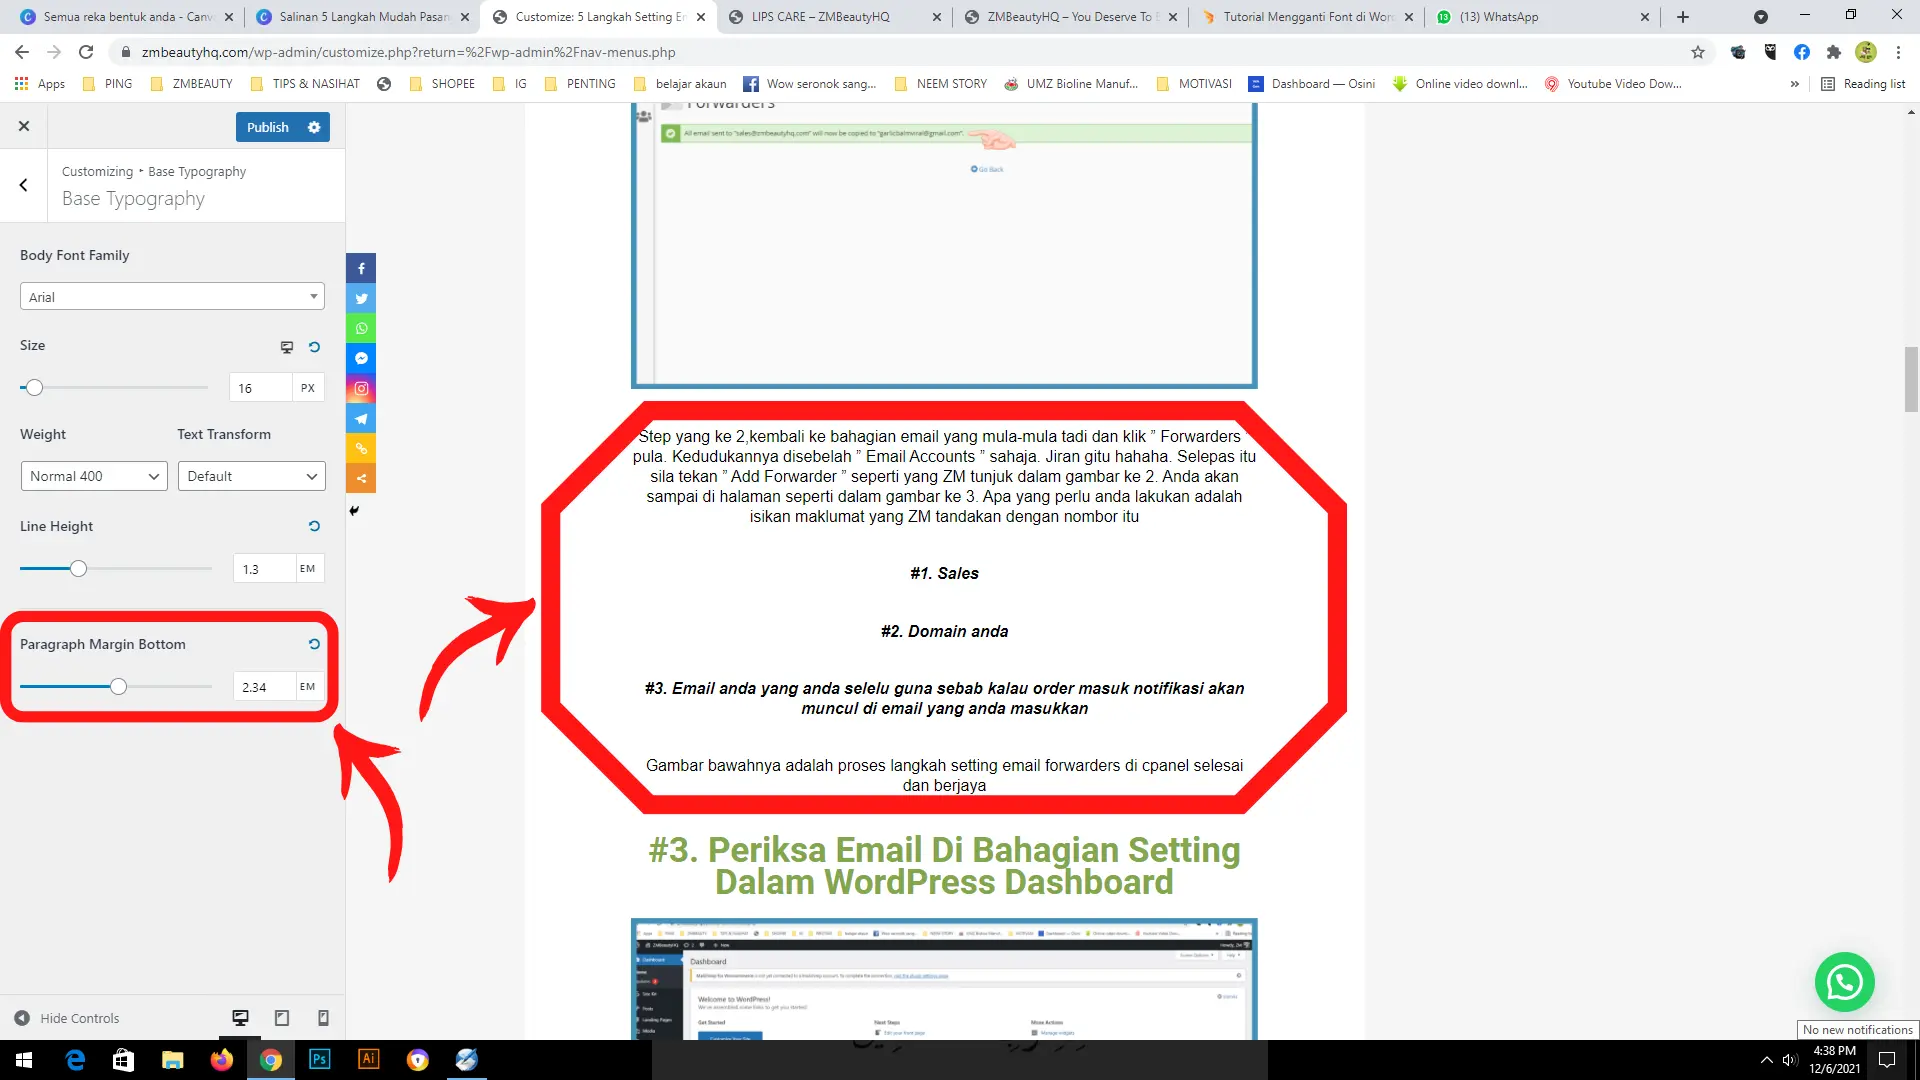Reload the current page
1920x1080 pixels.
tap(86, 52)
